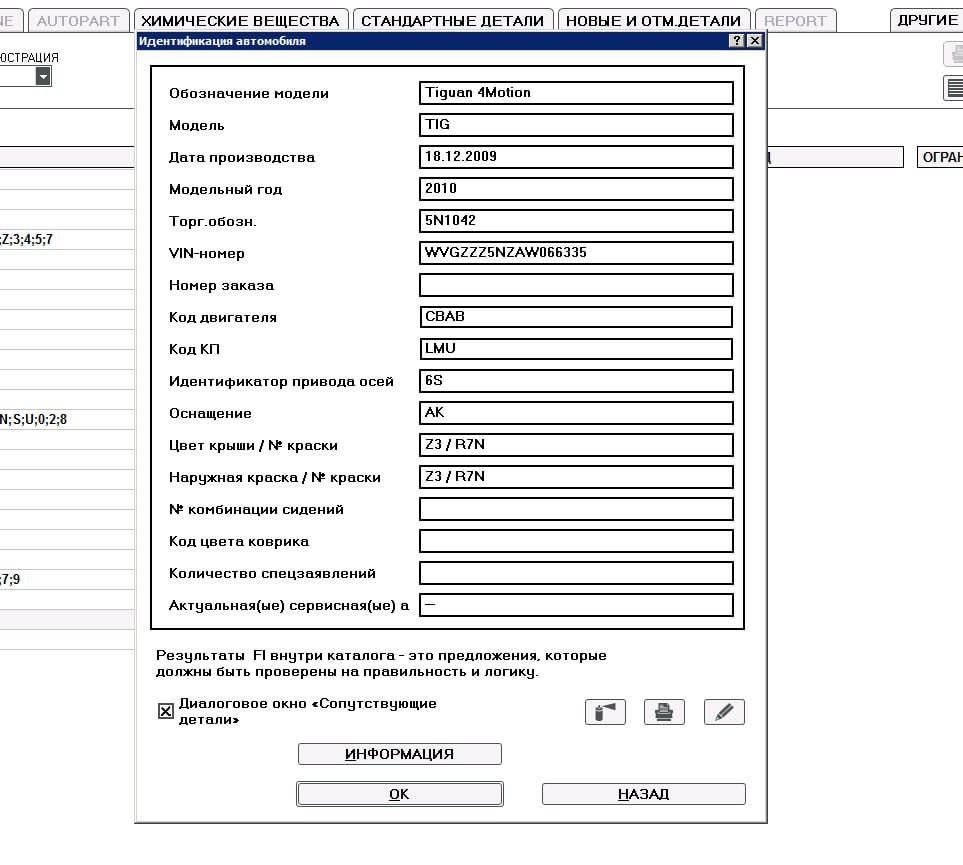This screenshot has width=963, height=865.
Task: Click the Номер заказа empty field
Action: click(x=576, y=285)
